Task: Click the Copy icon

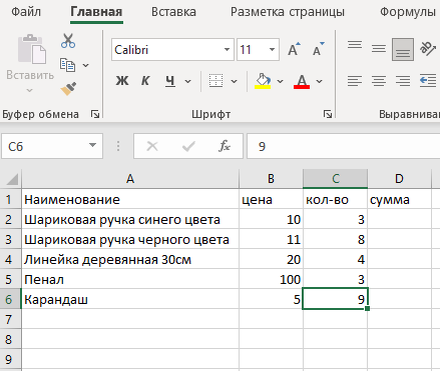Action: click(x=67, y=65)
